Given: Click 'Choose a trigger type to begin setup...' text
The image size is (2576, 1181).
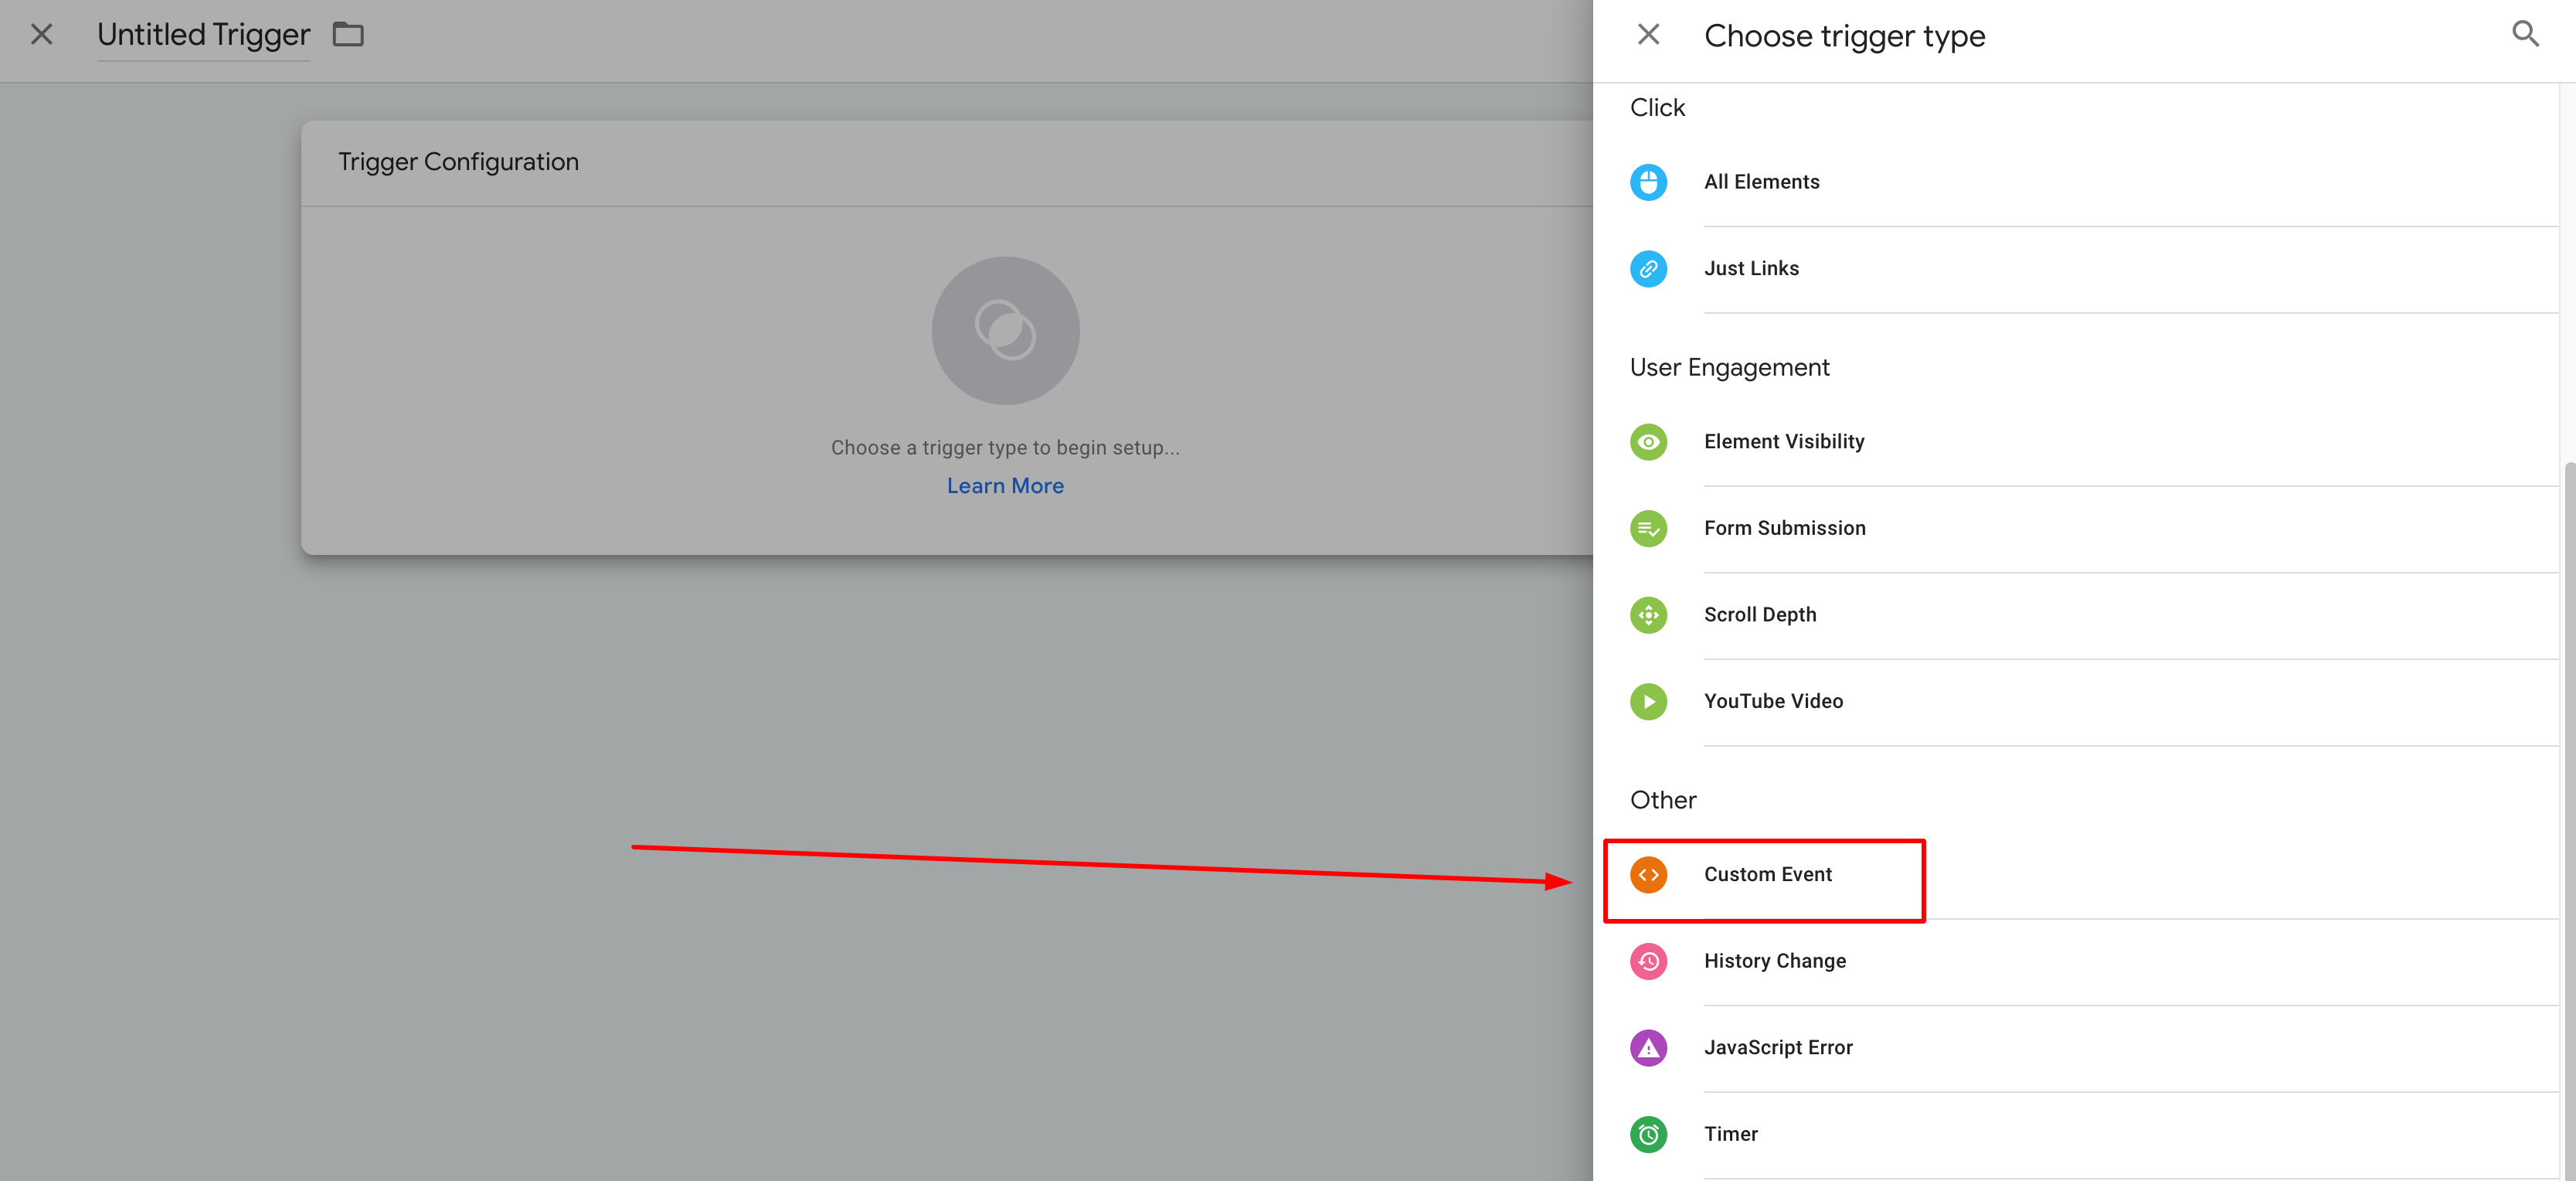Looking at the screenshot, I should pos(1005,448).
